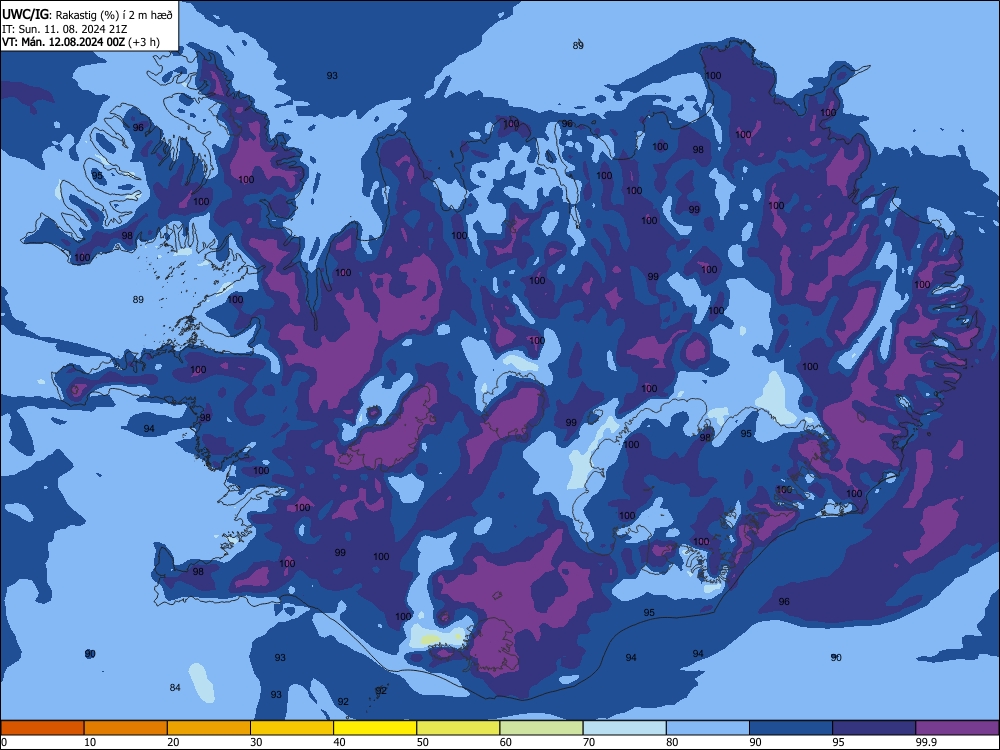1000x750 pixels.
Task: Click the humidity value "84" on the map
Action: [175, 688]
